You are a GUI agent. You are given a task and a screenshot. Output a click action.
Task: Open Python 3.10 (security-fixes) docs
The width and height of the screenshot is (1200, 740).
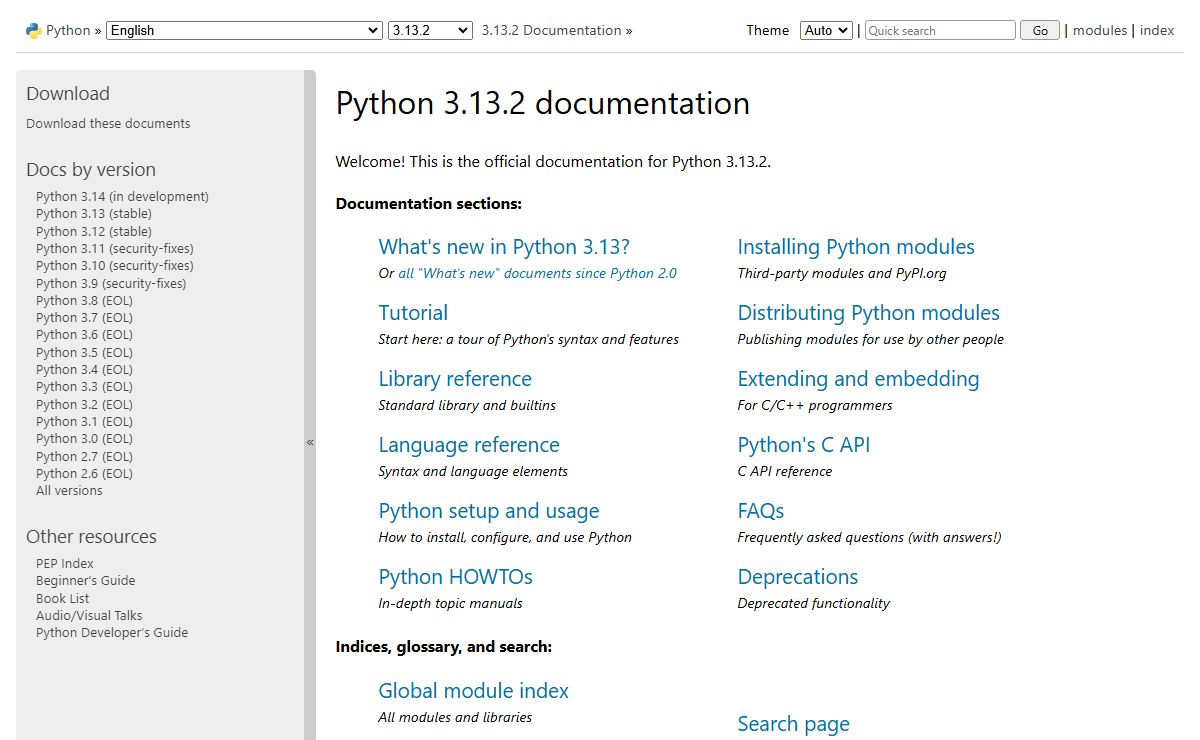pos(115,266)
